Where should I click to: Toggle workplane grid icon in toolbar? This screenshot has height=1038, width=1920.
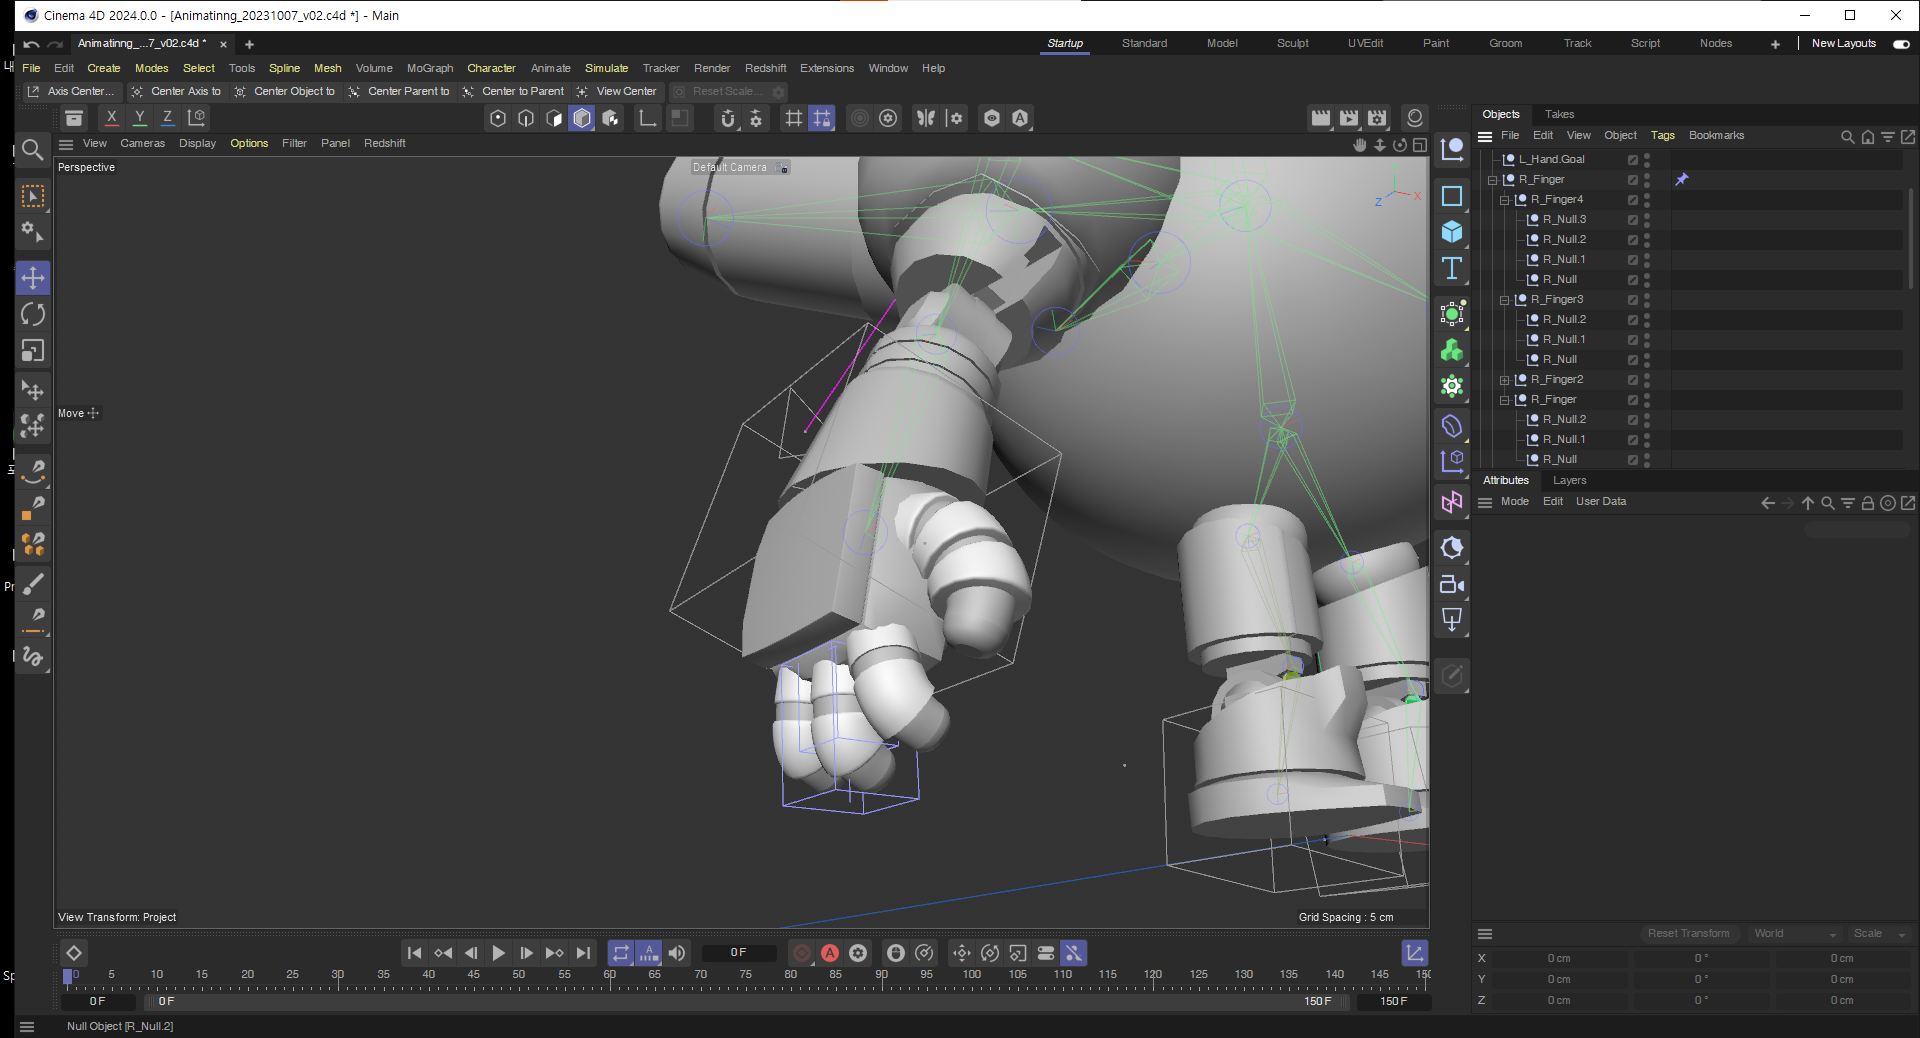[x=794, y=118]
